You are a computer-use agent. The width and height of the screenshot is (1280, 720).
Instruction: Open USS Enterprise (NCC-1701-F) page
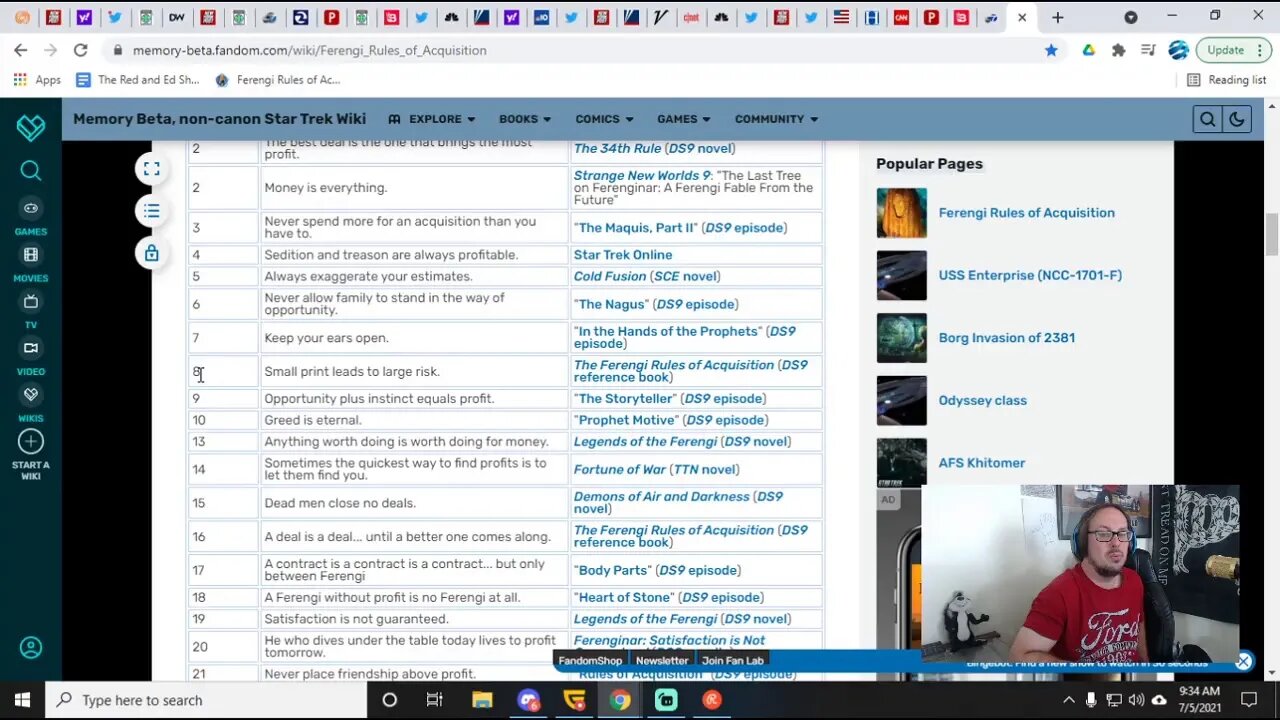coord(1030,275)
